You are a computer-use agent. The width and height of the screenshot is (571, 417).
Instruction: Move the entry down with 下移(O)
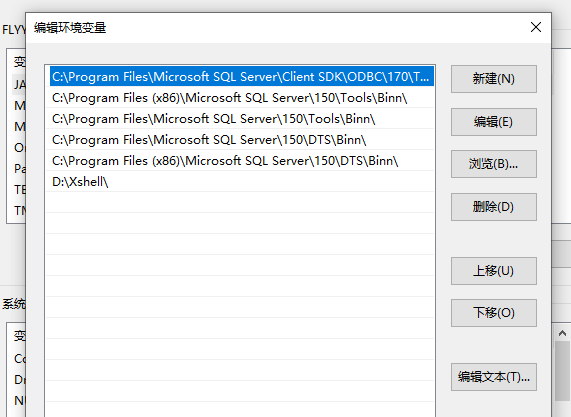pyautogui.click(x=493, y=313)
